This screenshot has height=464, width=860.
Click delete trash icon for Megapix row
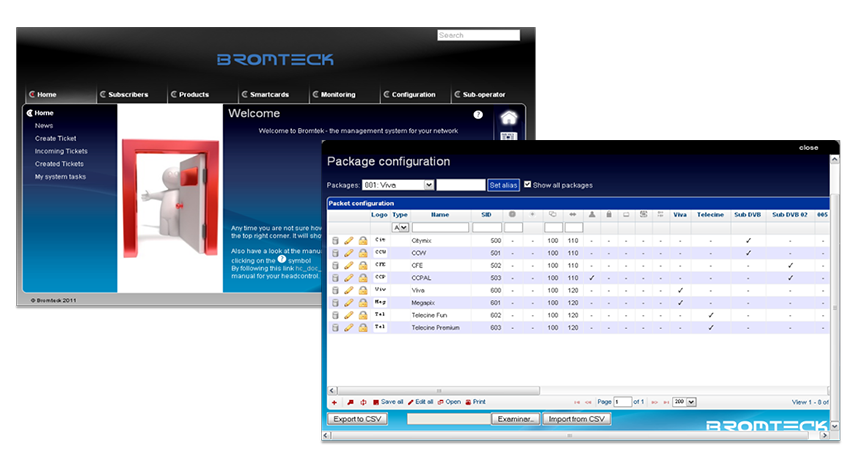[x=335, y=303]
